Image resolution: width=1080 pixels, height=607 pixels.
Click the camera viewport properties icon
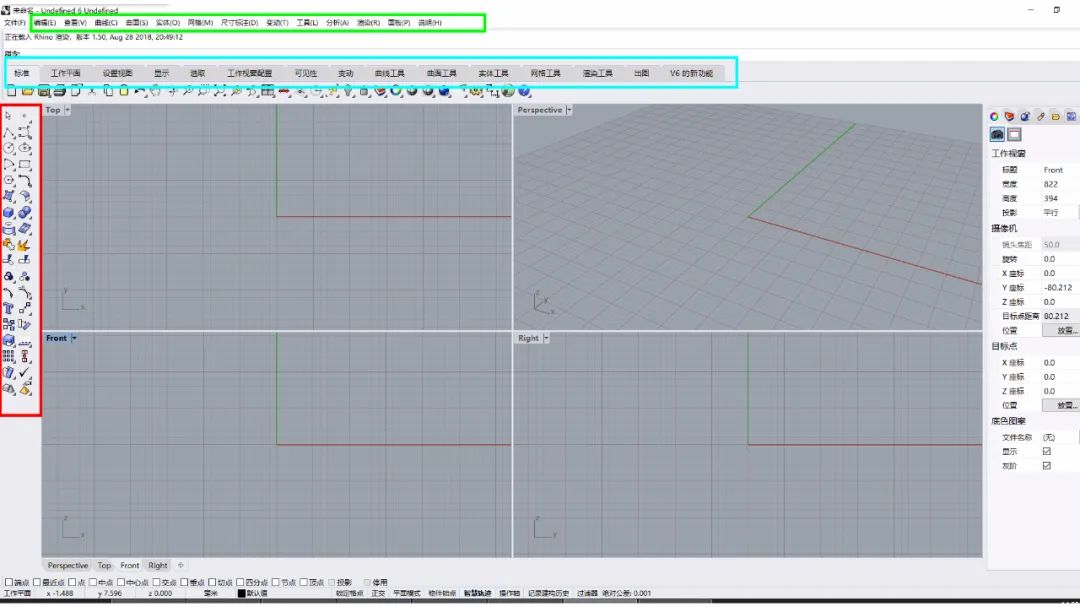pyautogui.click(x=997, y=134)
